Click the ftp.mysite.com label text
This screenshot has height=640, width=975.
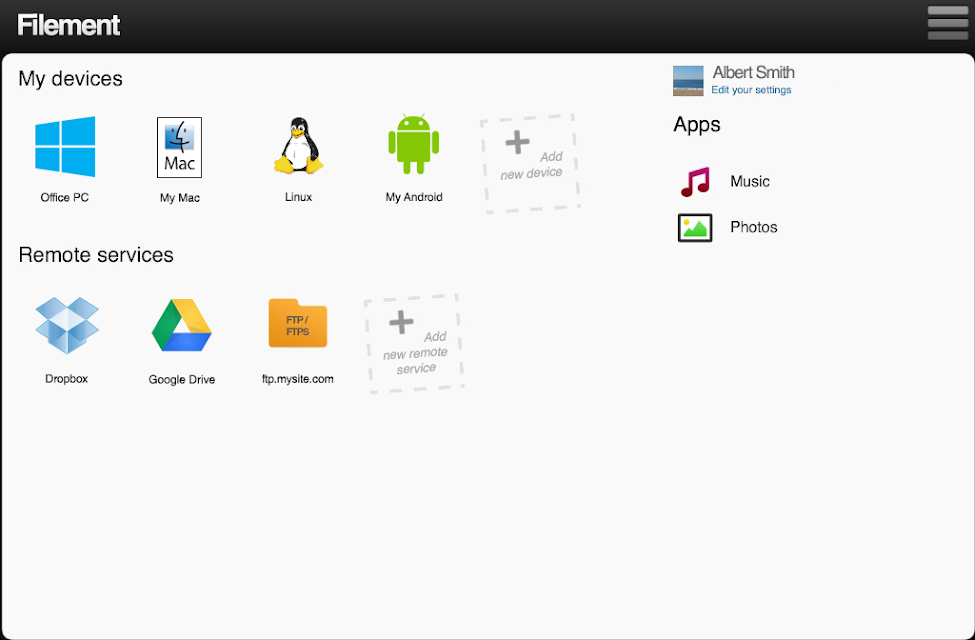(x=298, y=379)
